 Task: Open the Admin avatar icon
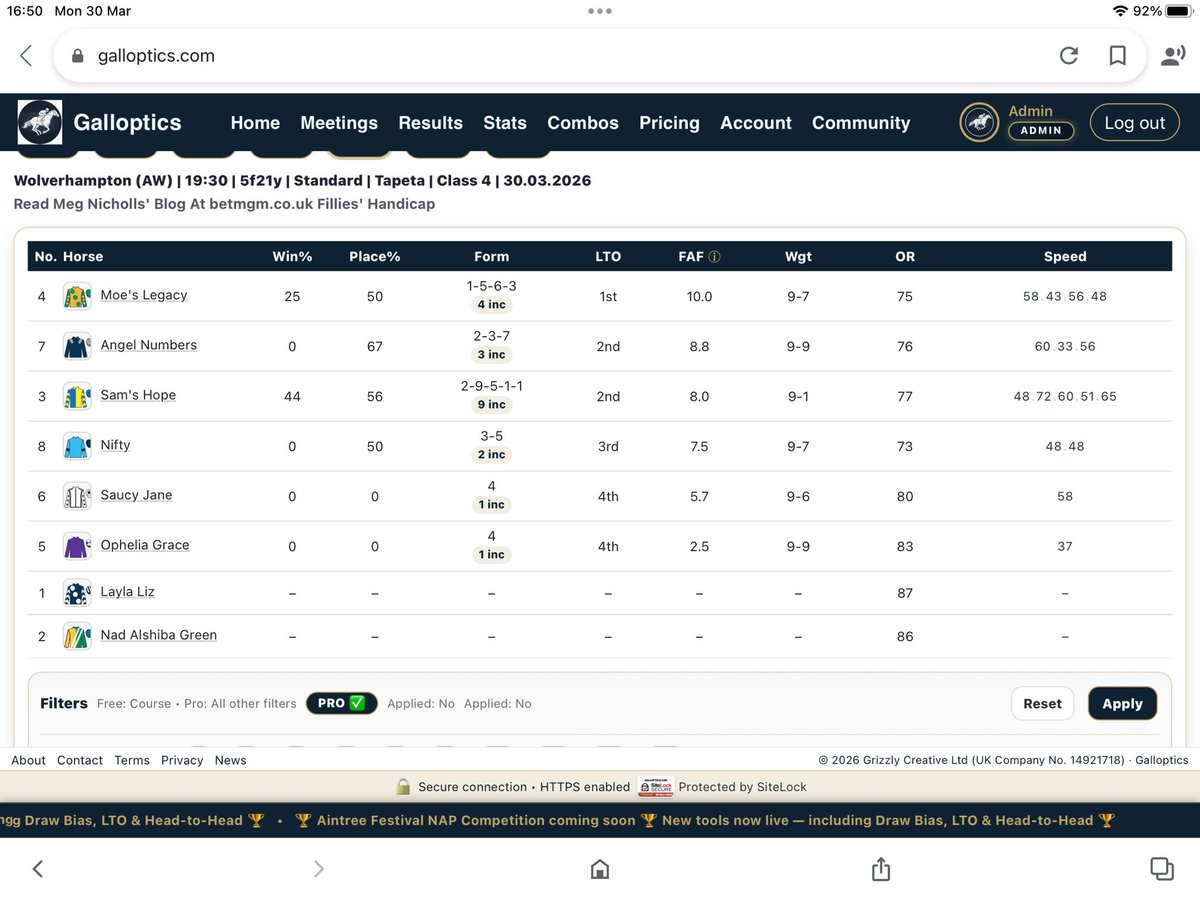pos(979,123)
